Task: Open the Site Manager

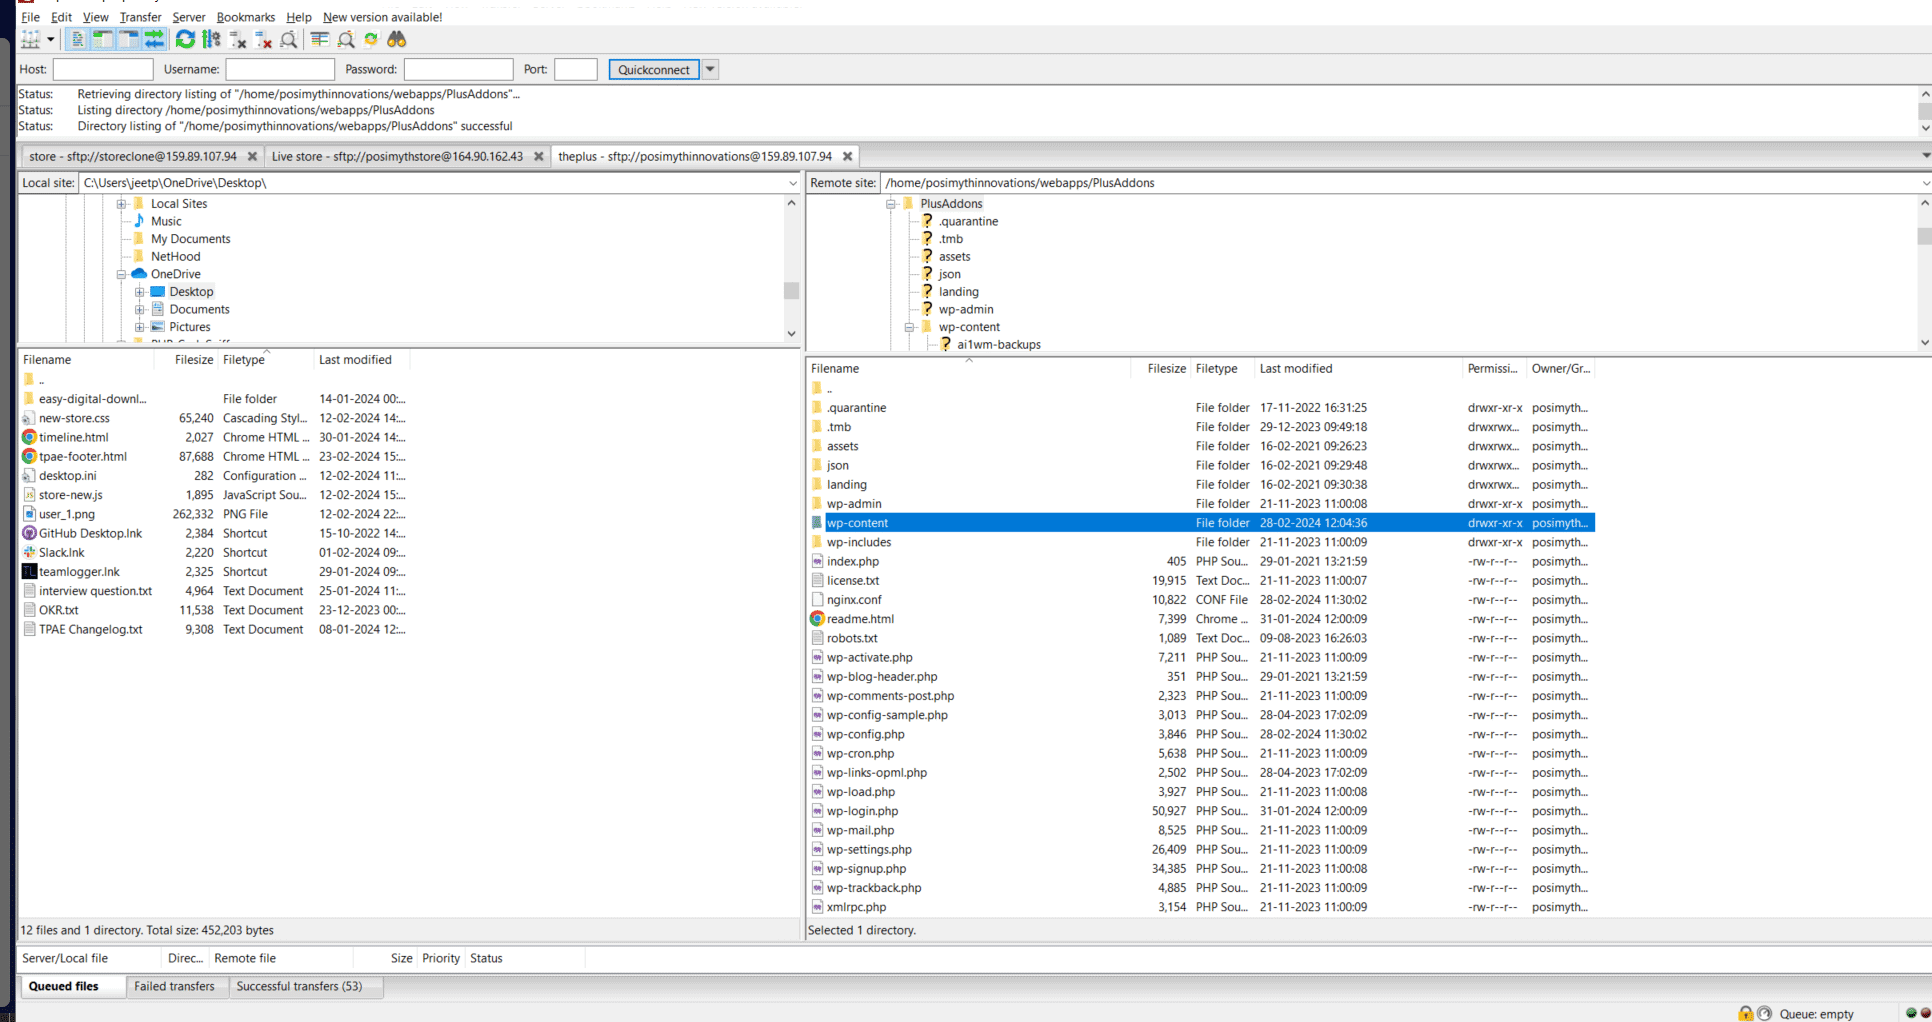Action: 32,39
